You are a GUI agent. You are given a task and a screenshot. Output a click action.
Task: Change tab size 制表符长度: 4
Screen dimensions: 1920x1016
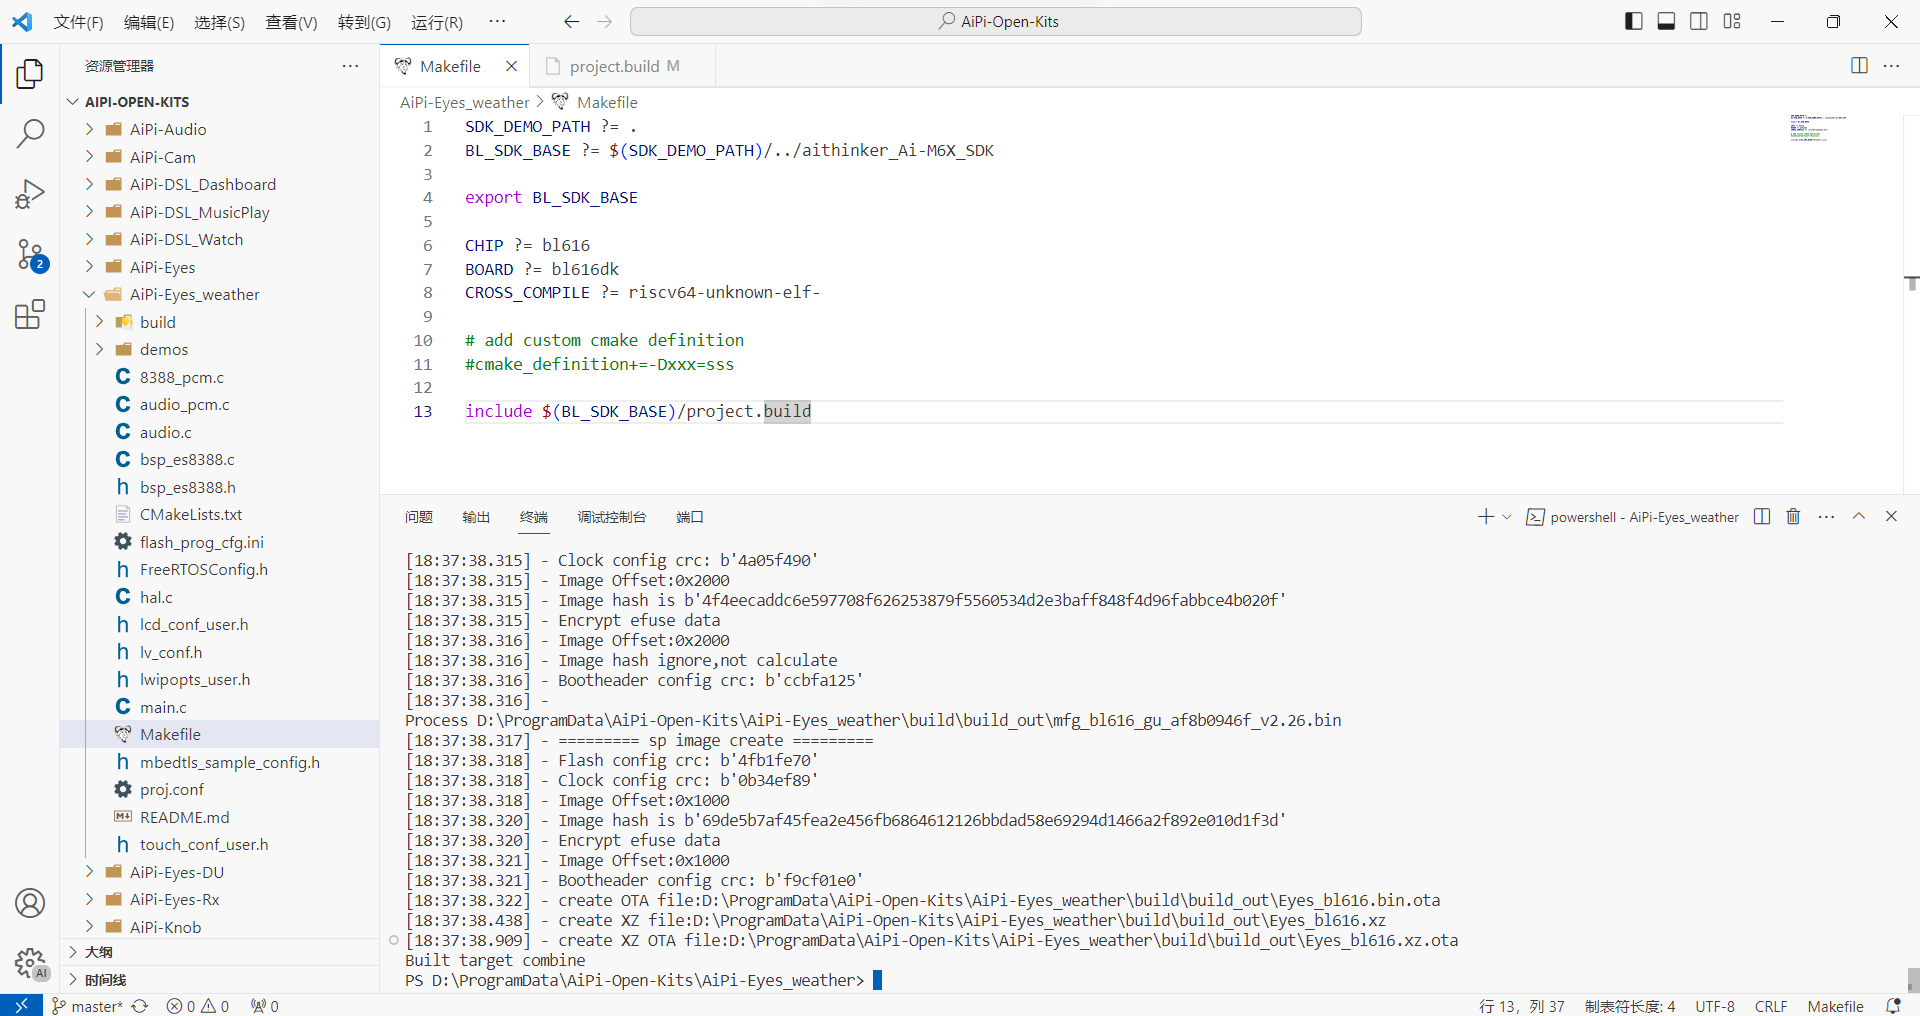tap(1629, 1006)
